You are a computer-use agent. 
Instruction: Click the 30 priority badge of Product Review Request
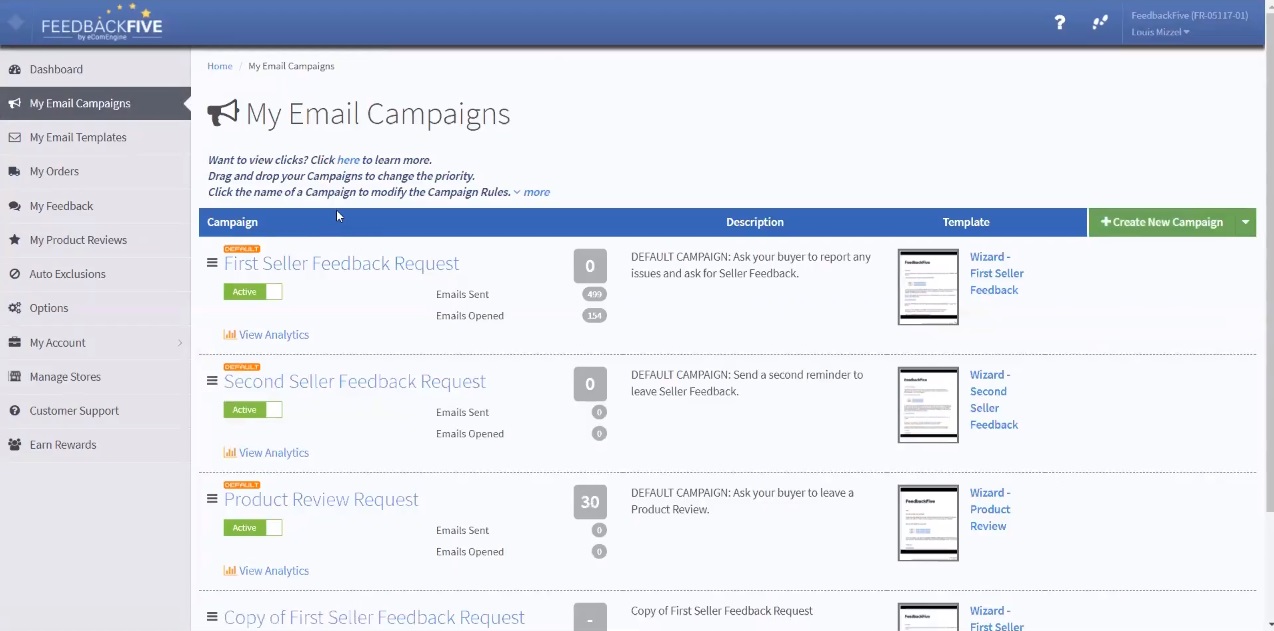[x=590, y=502]
